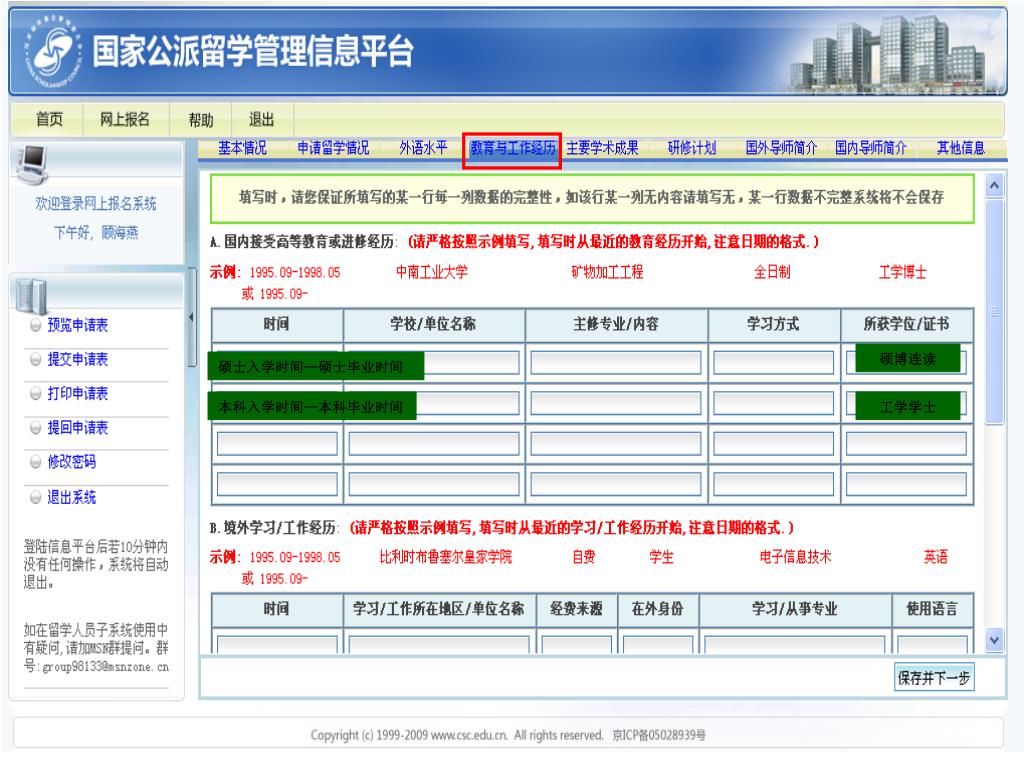
Task: Click the bullet icon beside 退出系统
Action: [36, 498]
